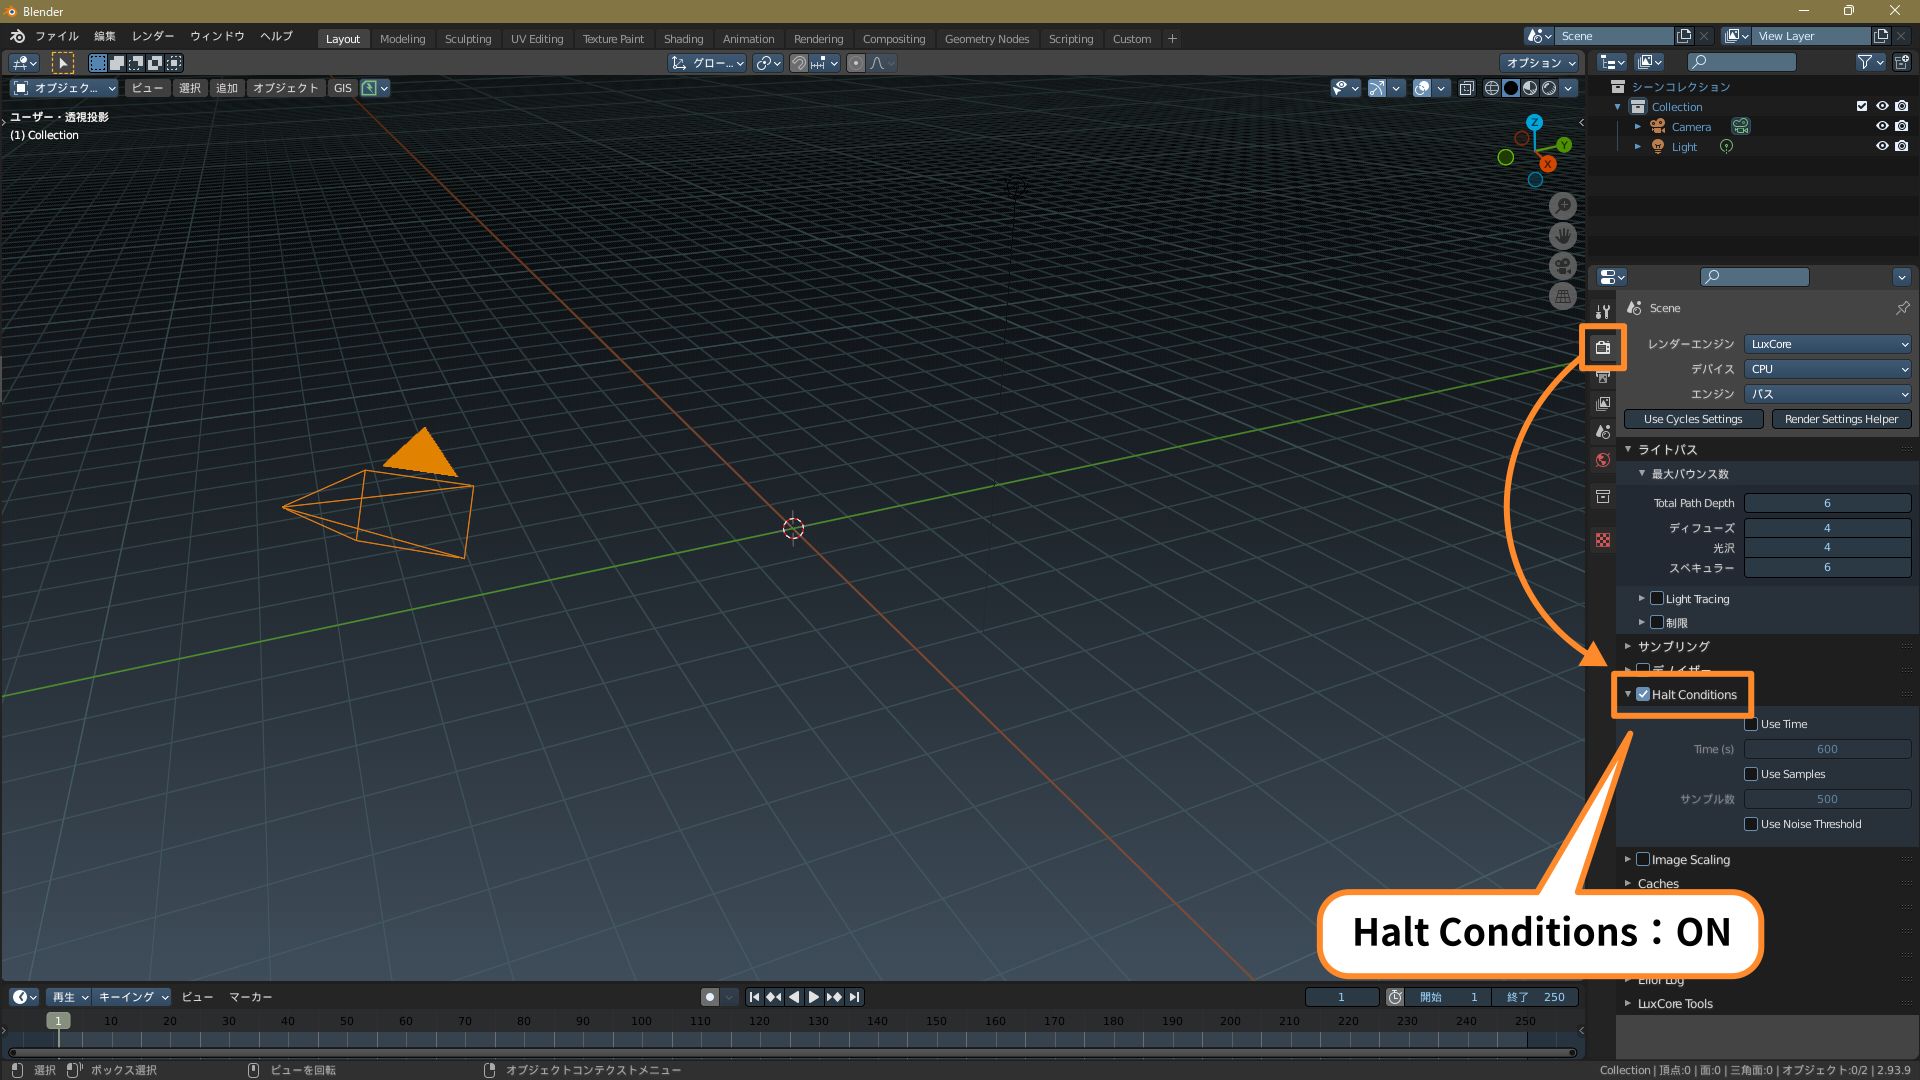Viewport: 1920px width, 1080px height.
Task: Enable the Use Noise Threshold checkbox
Action: pyautogui.click(x=1751, y=824)
